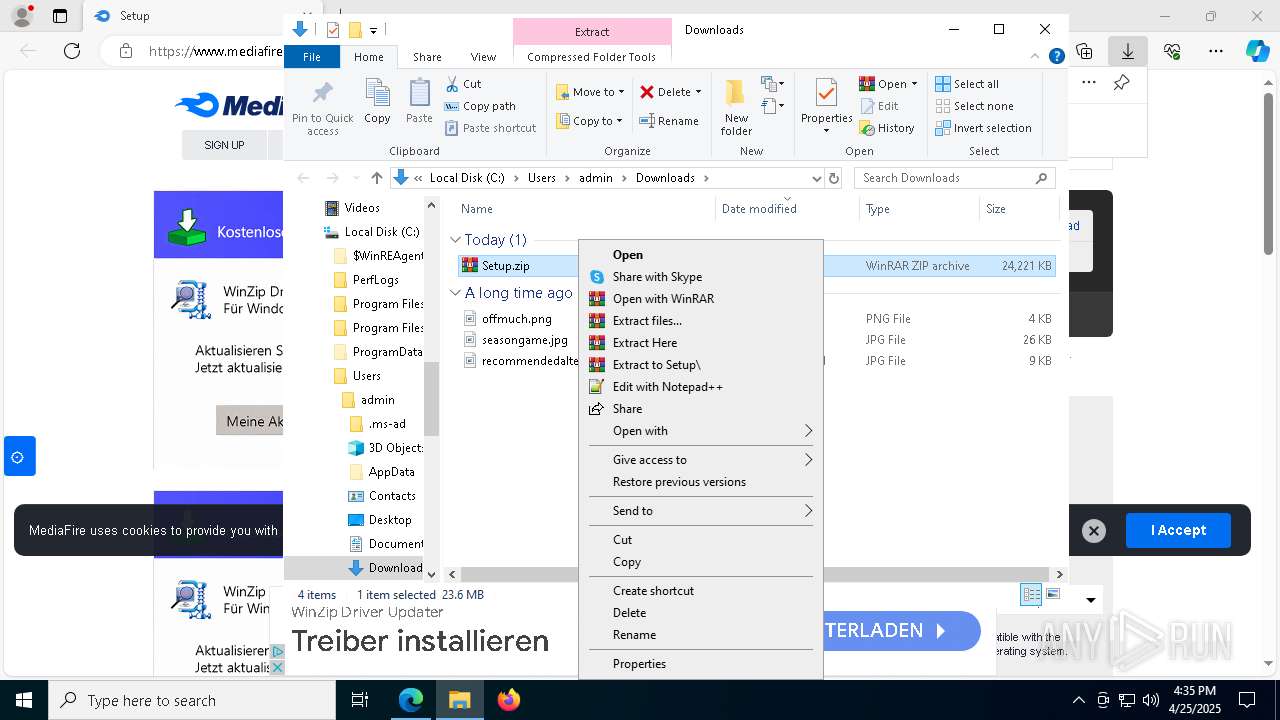Viewport: 1280px width, 720px height.
Task: Click the Search Downloads field
Action: (955, 178)
